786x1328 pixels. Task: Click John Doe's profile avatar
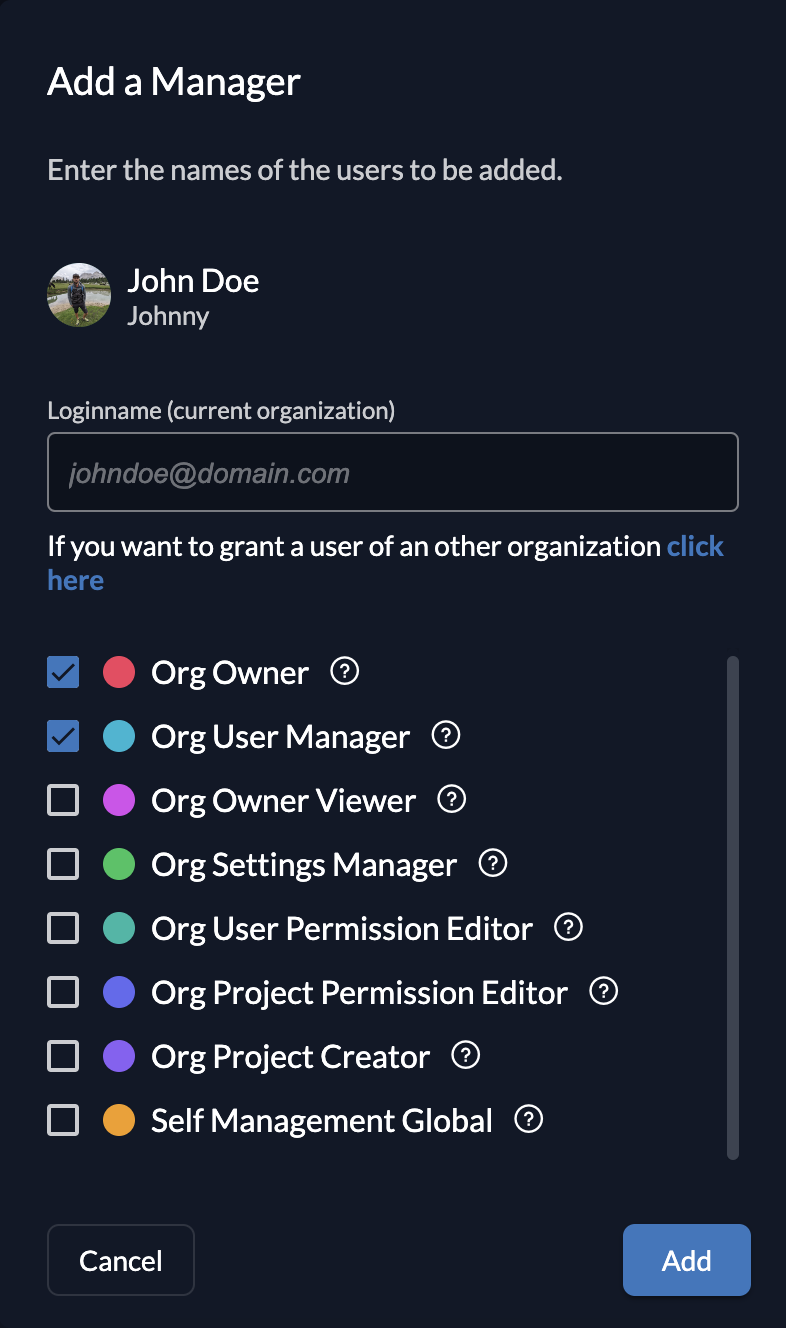[x=79, y=296]
